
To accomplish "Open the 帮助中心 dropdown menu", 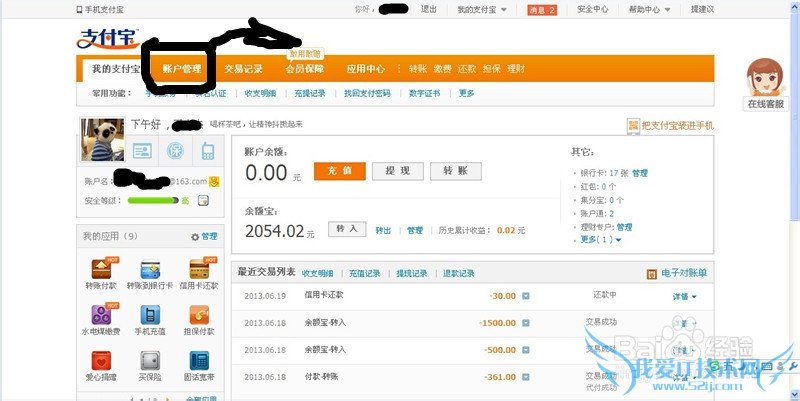I will [x=649, y=10].
